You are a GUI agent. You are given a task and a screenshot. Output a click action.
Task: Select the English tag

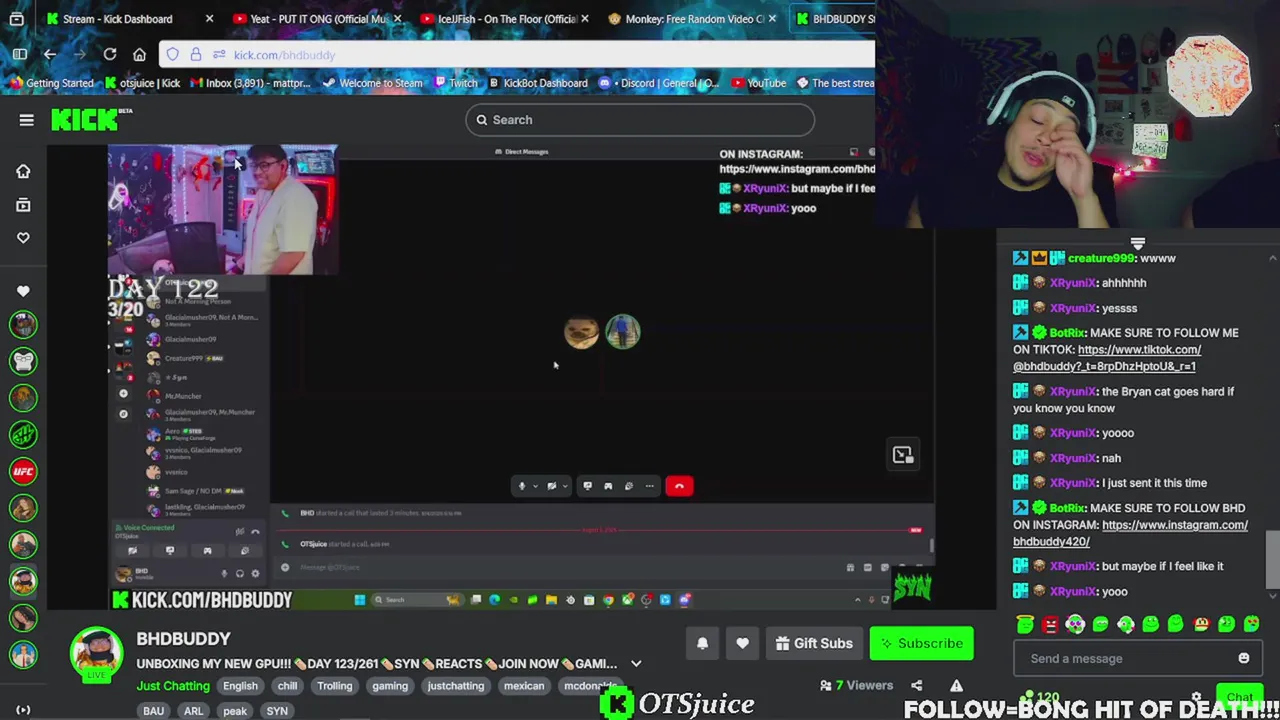click(240, 686)
